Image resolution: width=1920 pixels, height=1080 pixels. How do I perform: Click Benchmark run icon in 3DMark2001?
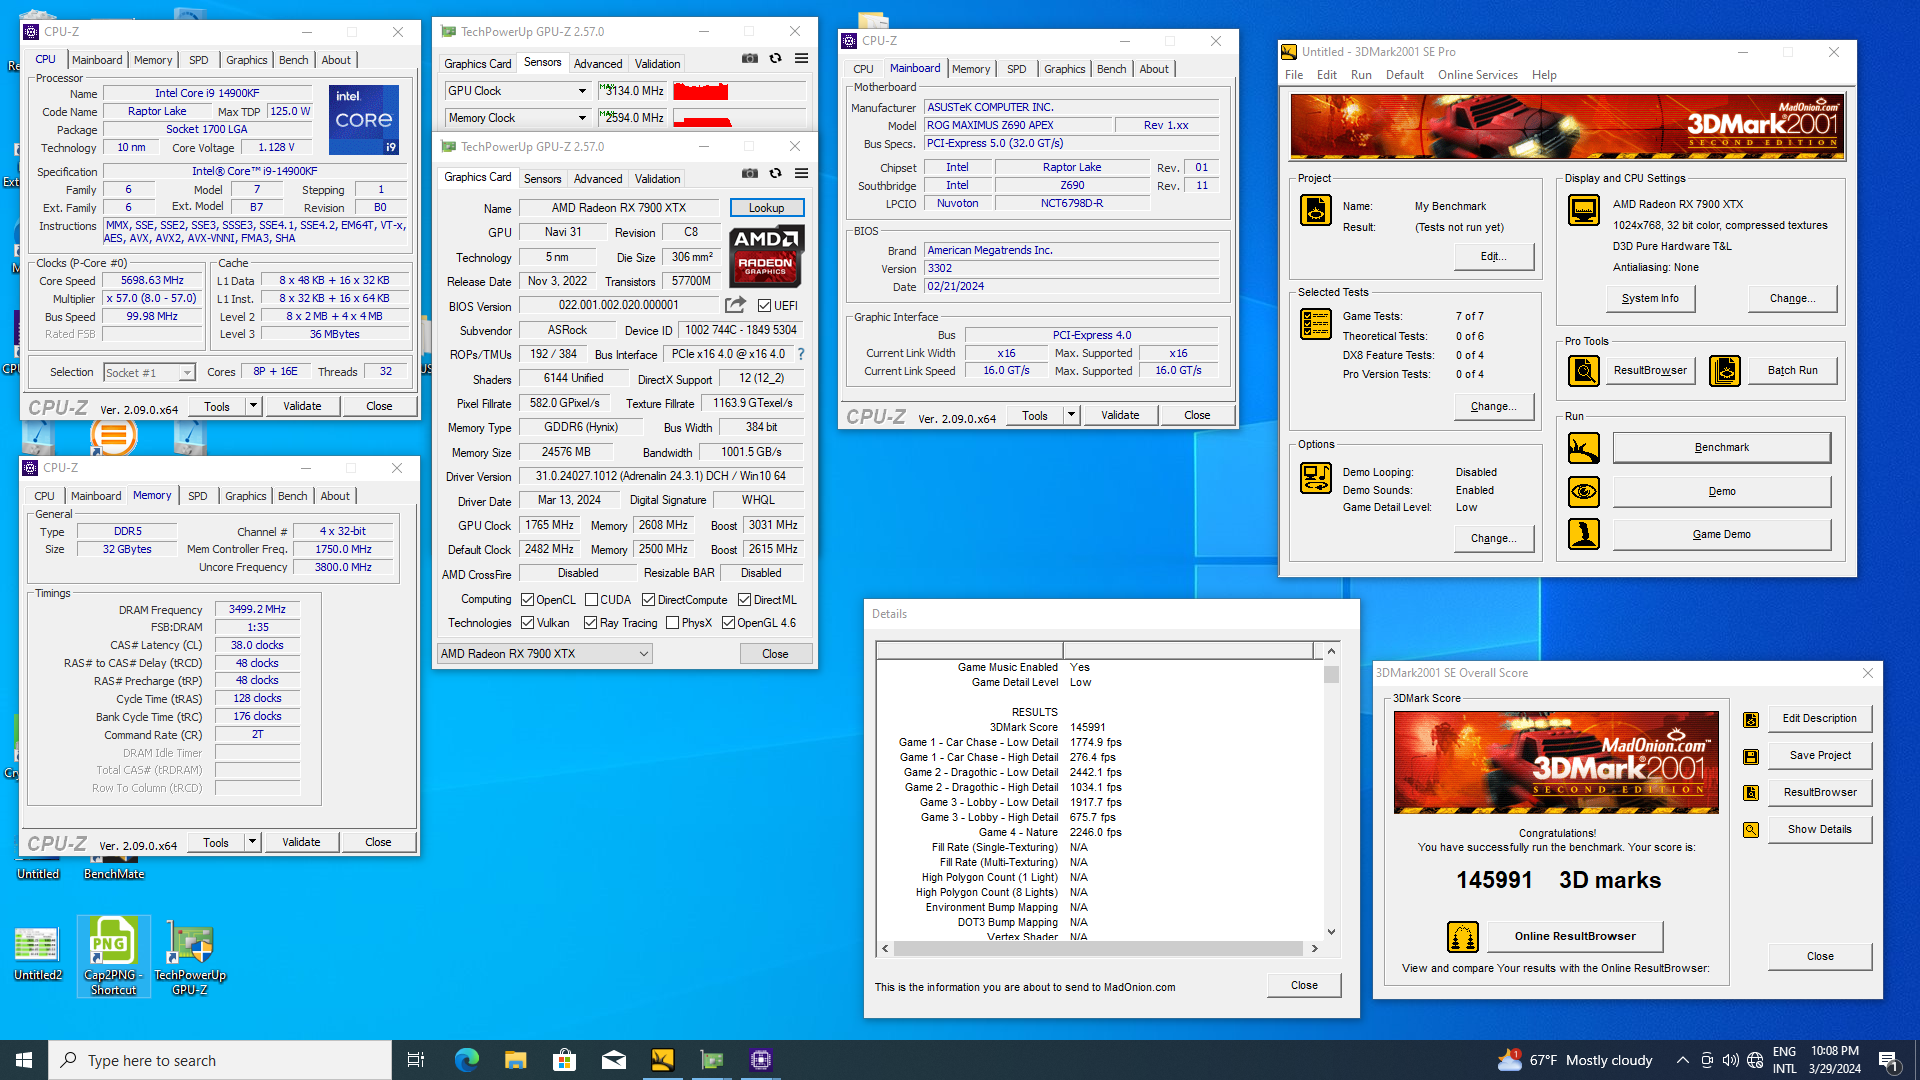[x=1584, y=448]
